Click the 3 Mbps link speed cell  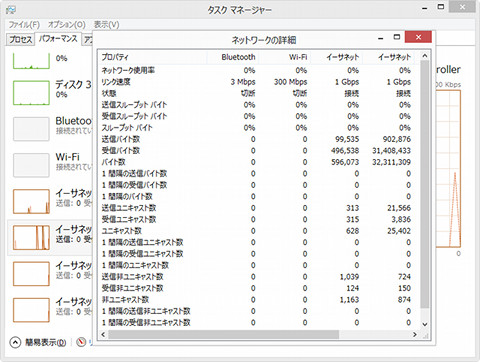pos(243,82)
